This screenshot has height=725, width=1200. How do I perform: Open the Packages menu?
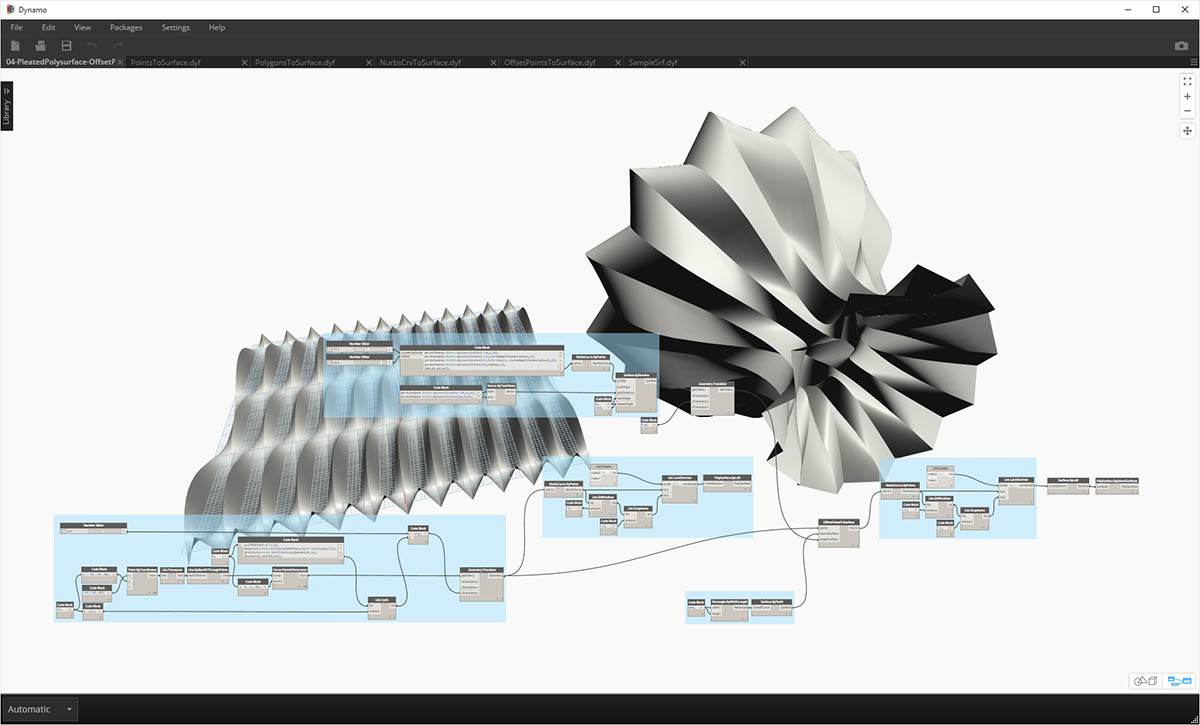126,27
